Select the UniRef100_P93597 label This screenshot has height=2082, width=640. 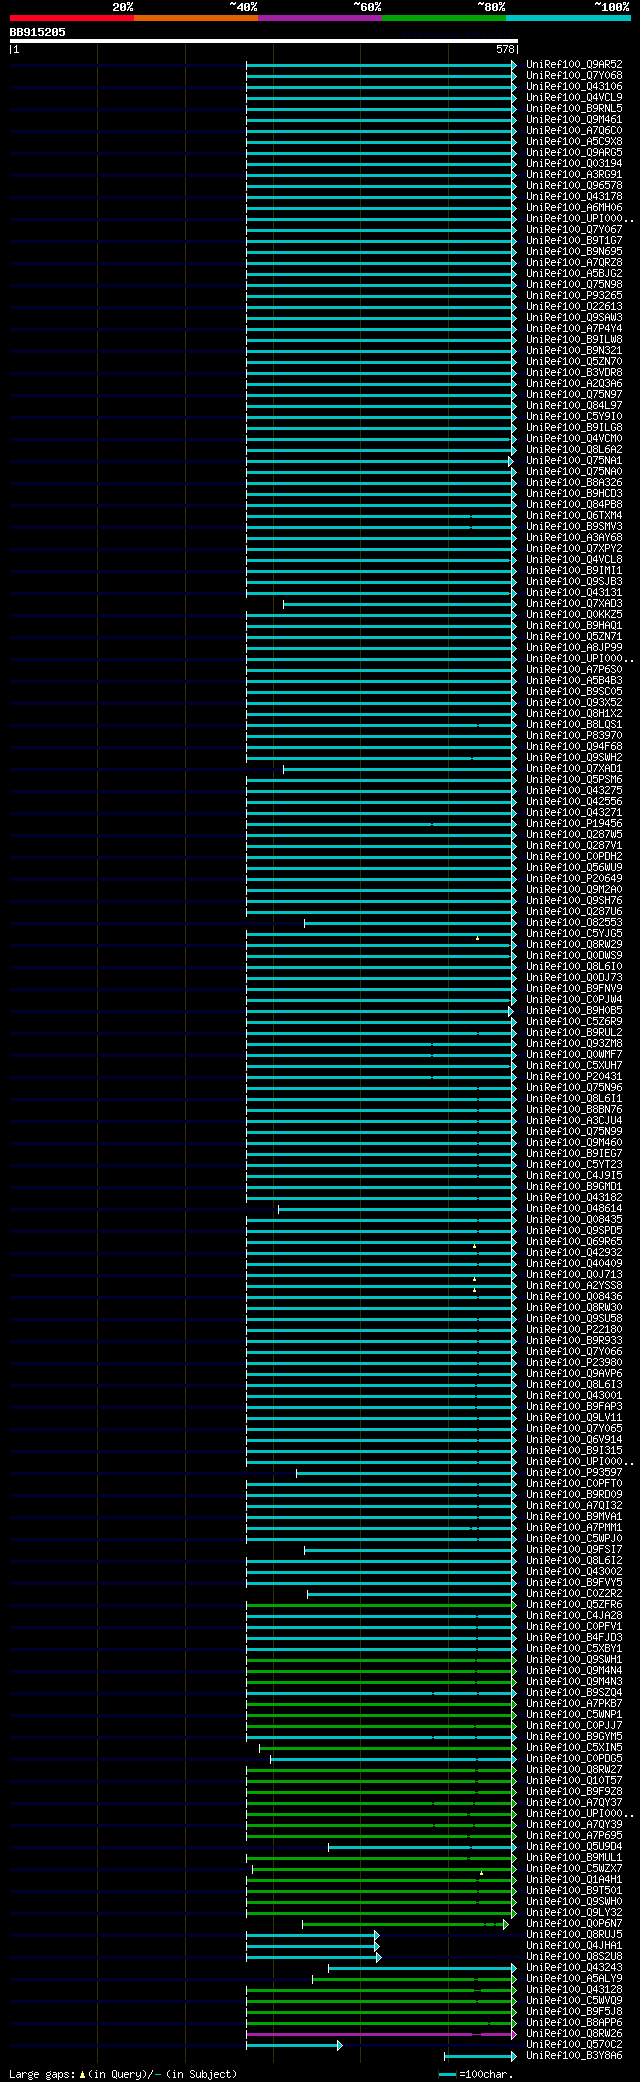(x=574, y=1472)
